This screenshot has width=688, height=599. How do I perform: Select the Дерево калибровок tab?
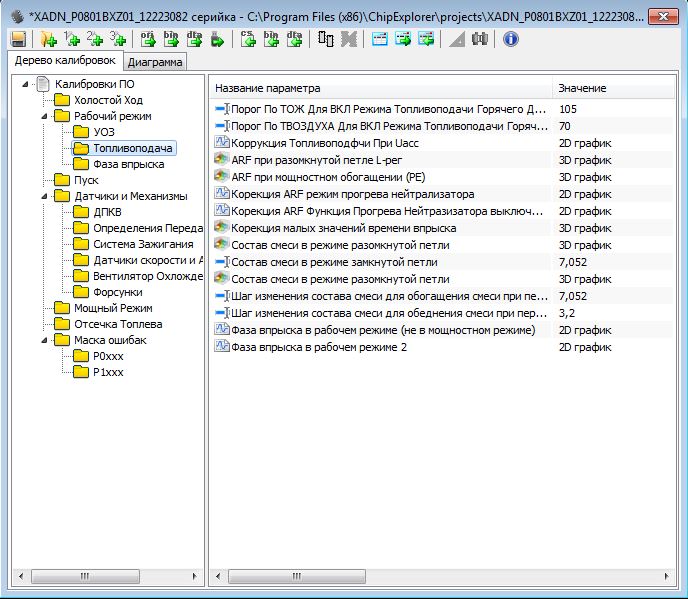point(65,62)
